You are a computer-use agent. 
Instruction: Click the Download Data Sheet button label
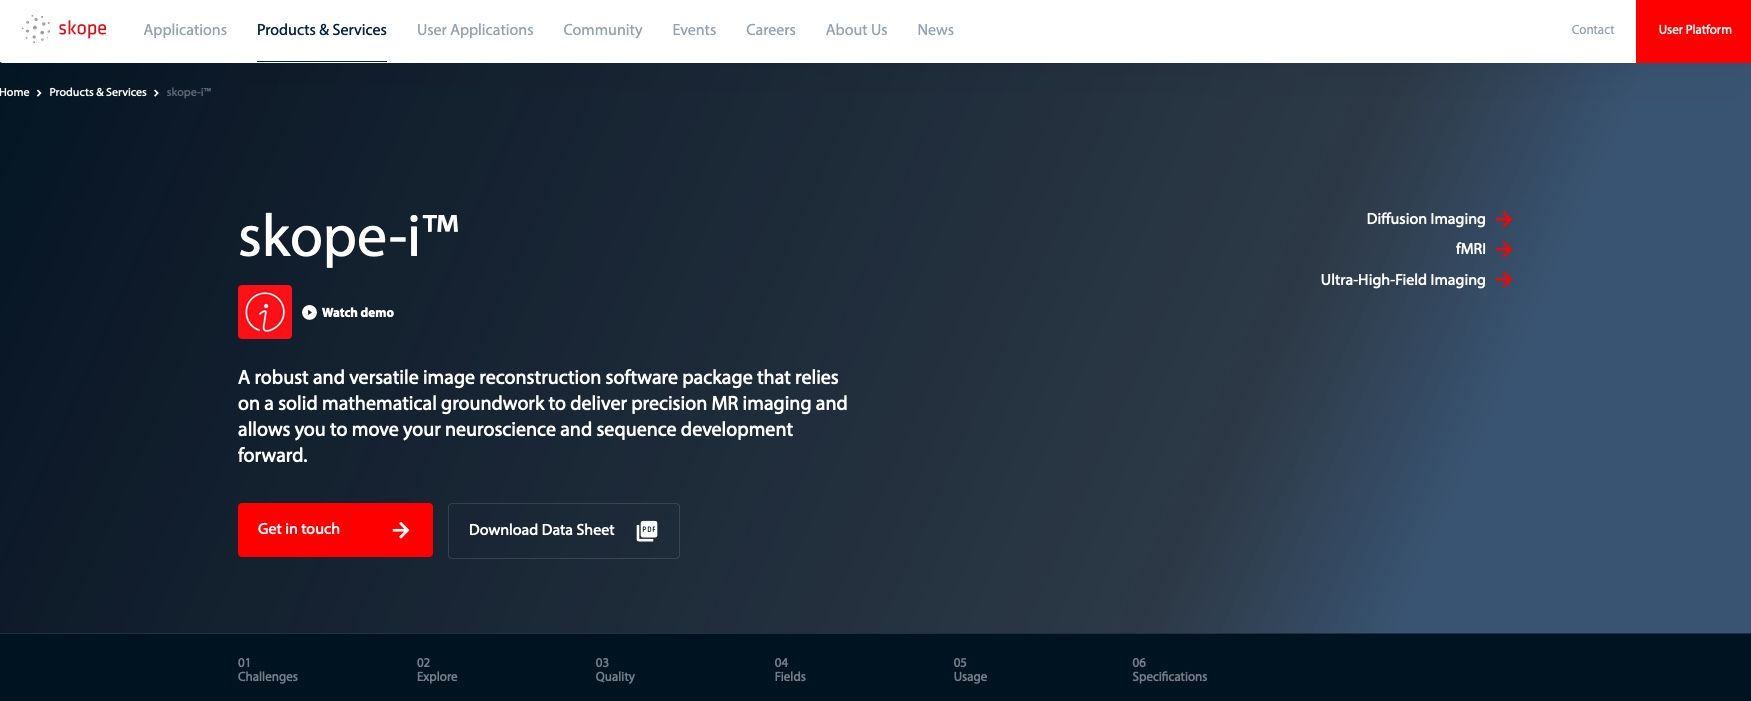(542, 530)
